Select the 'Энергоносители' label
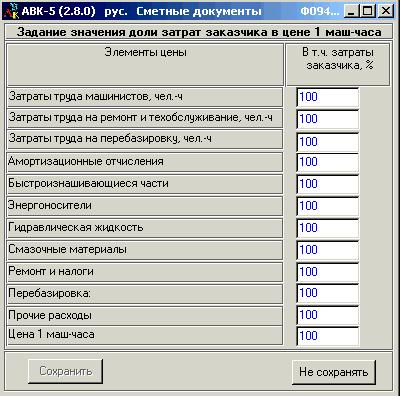Screen dimensions: 400x396 pos(145,206)
